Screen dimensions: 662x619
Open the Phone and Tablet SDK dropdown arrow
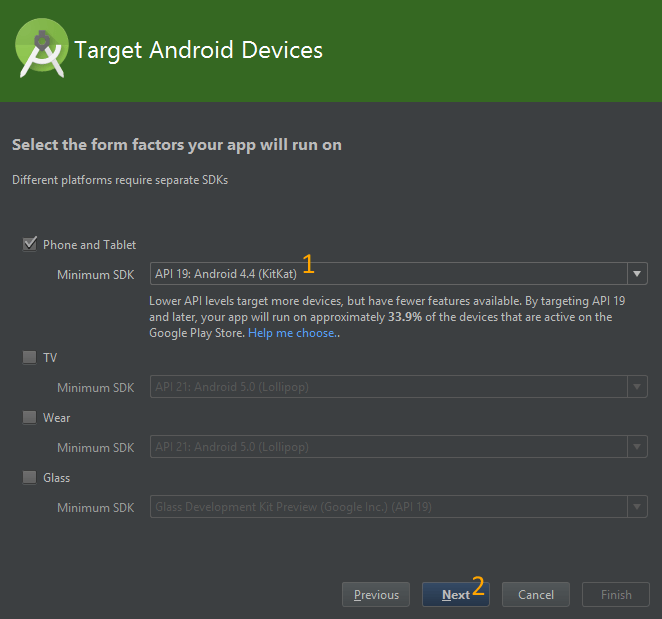[636, 274]
